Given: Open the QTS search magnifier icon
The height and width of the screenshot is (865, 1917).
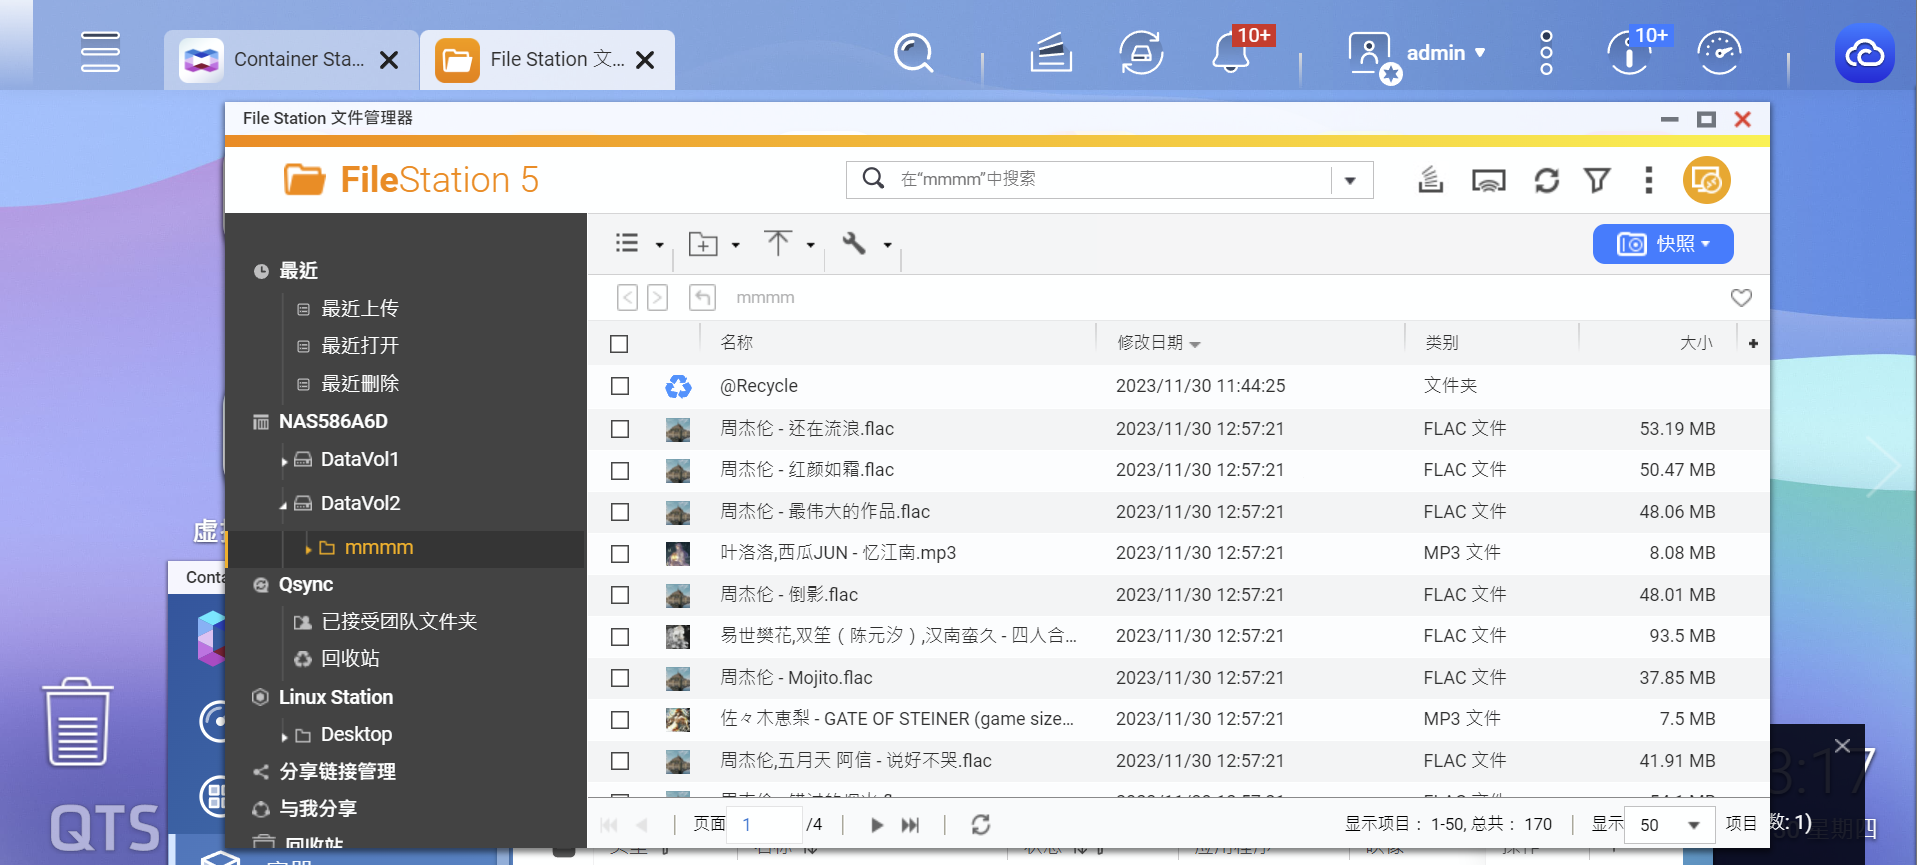Looking at the screenshot, I should point(913,53).
